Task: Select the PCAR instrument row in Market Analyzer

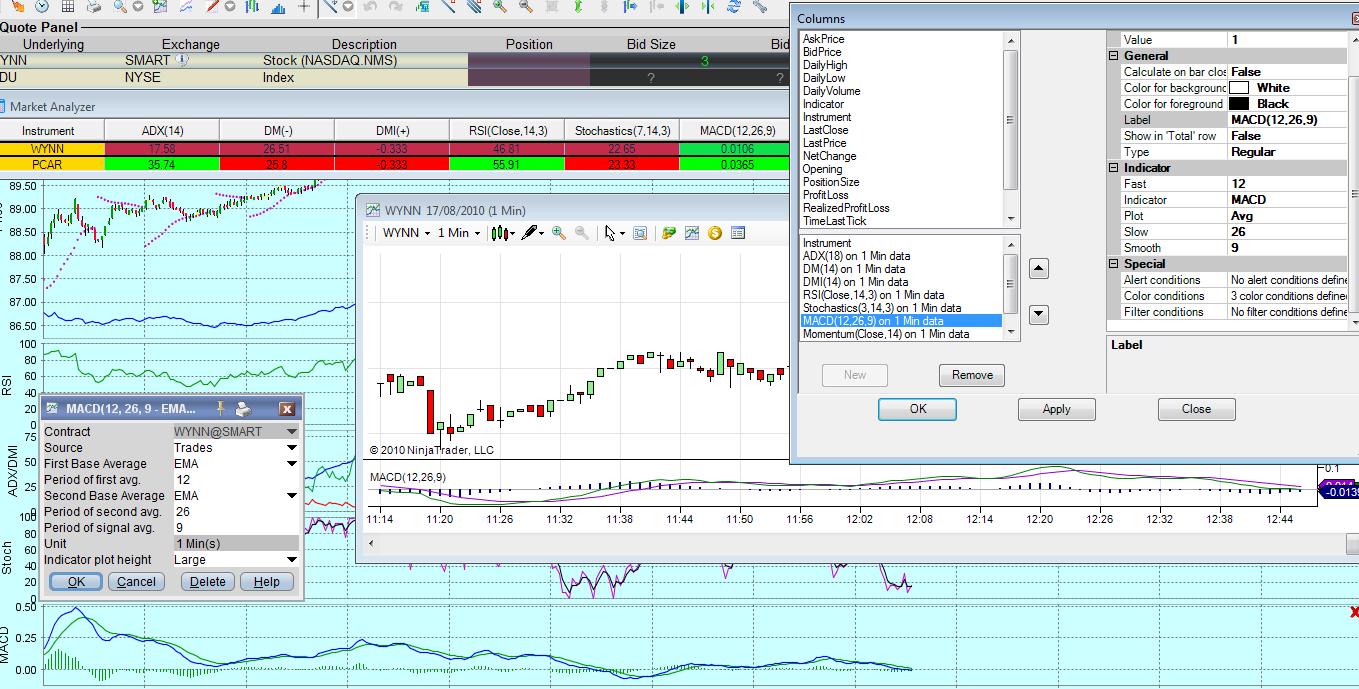Action: [48, 164]
